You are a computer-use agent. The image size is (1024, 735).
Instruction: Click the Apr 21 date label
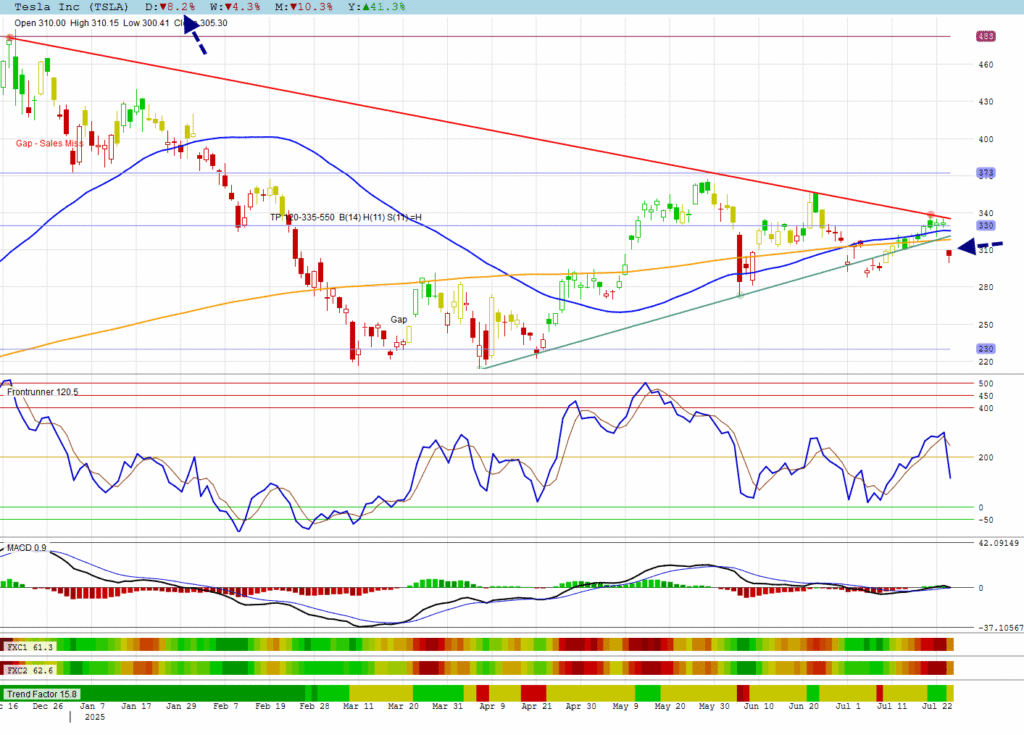click(536, 706)
